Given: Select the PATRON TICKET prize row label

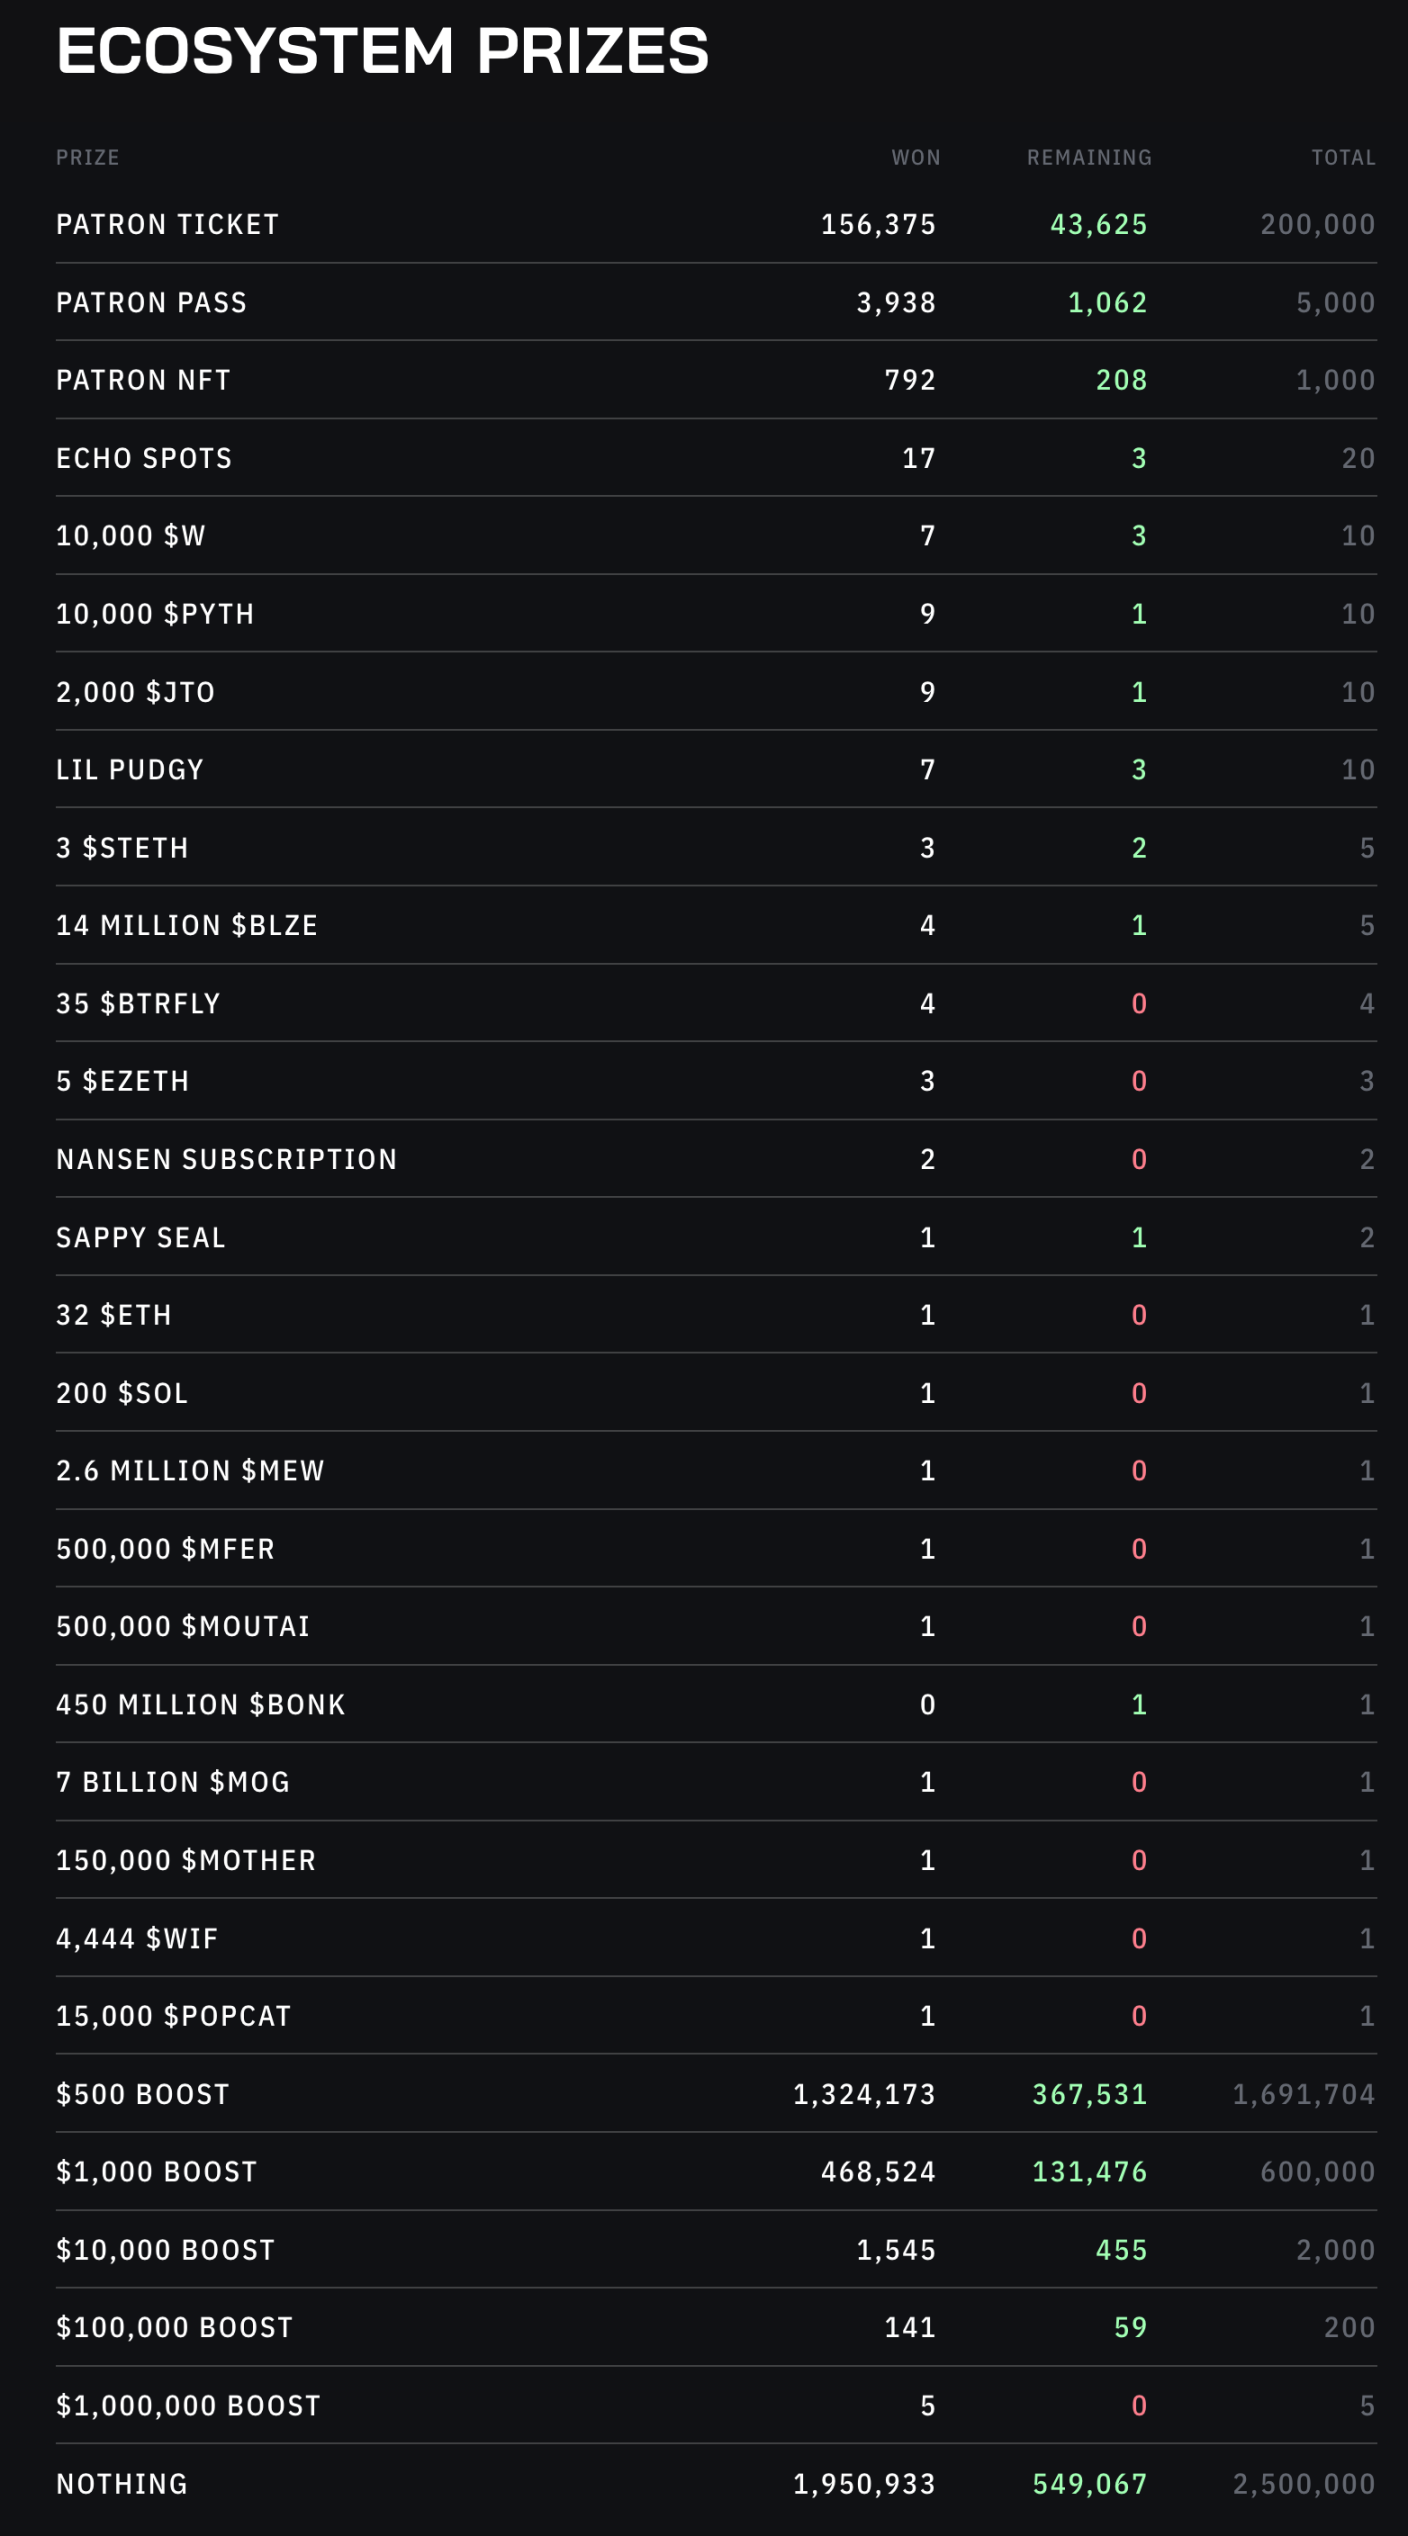Looking at the screenshot, I should [x=168, y=225].
